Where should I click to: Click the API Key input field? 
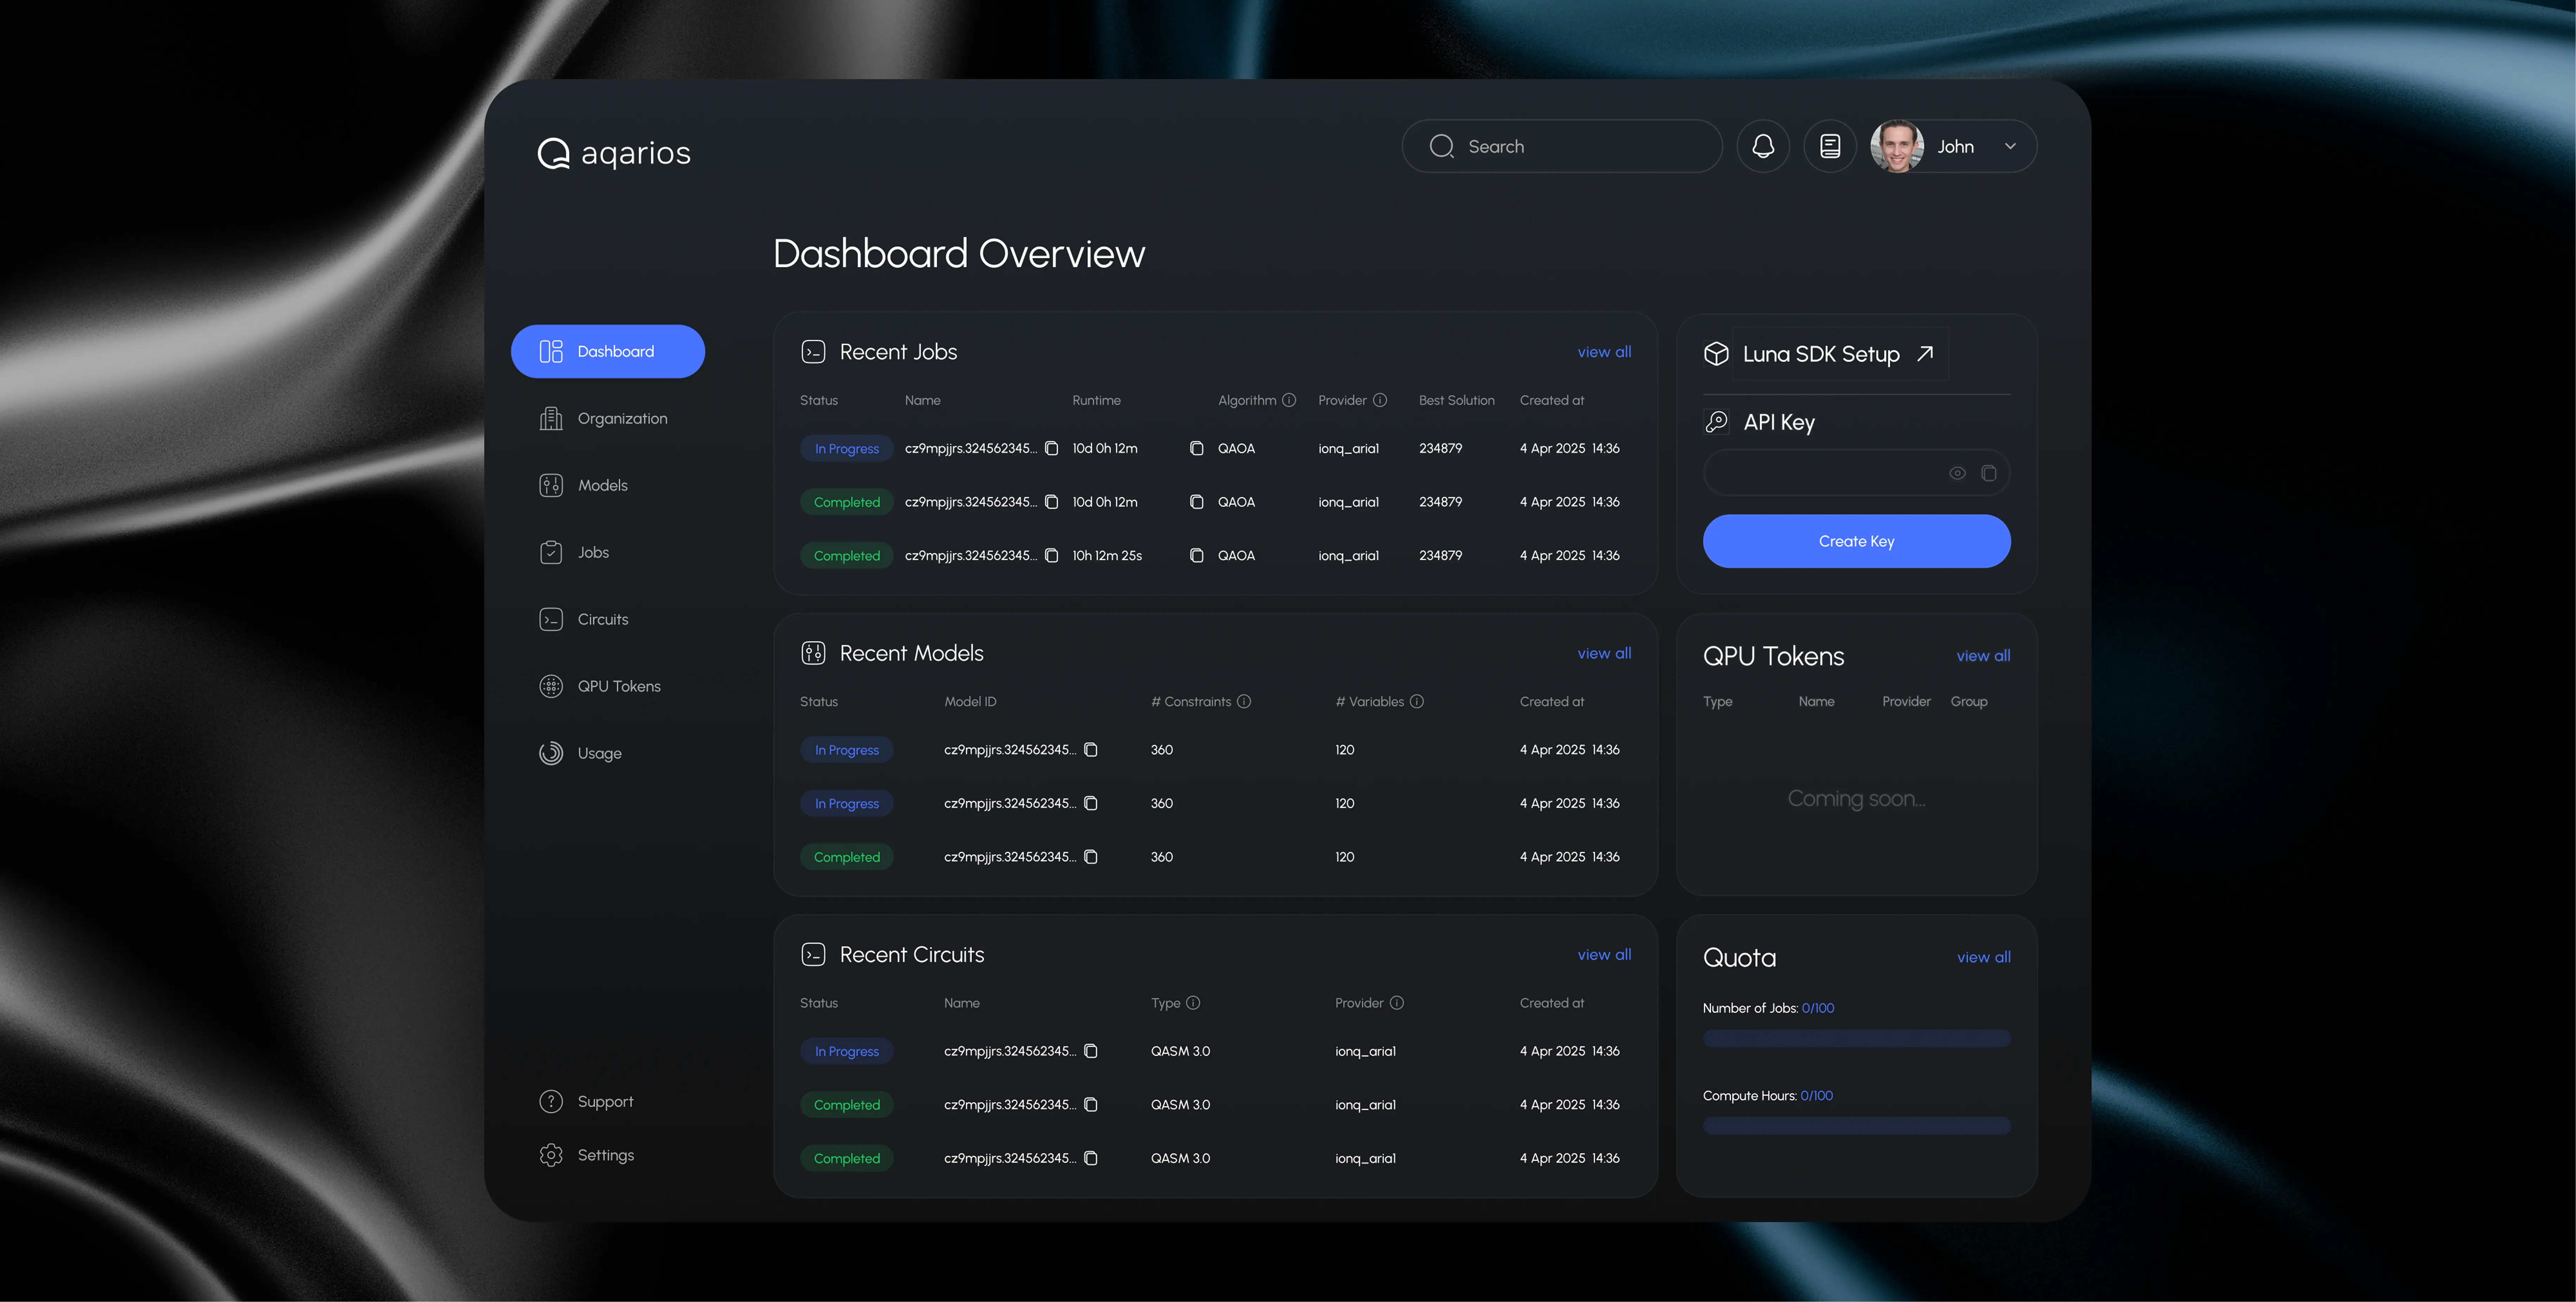coord(1856,473)
